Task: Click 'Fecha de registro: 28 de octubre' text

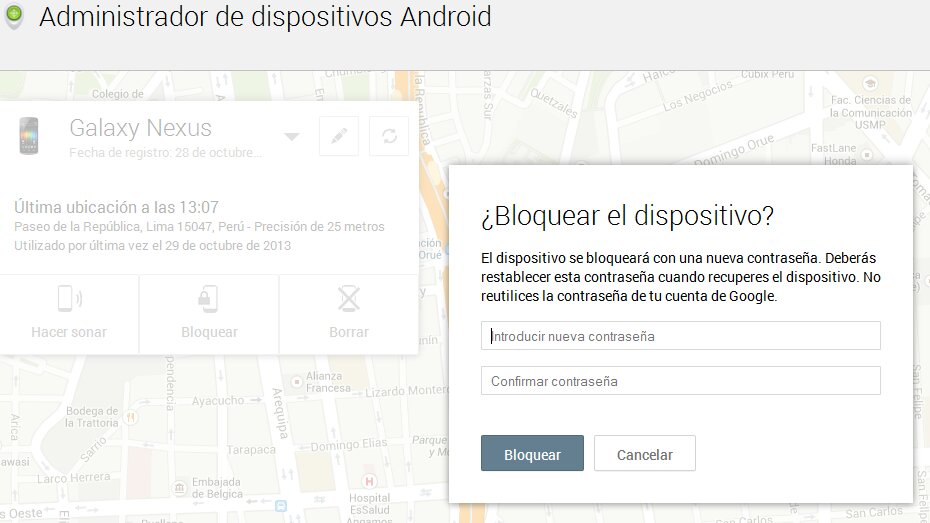Action: 165,152
